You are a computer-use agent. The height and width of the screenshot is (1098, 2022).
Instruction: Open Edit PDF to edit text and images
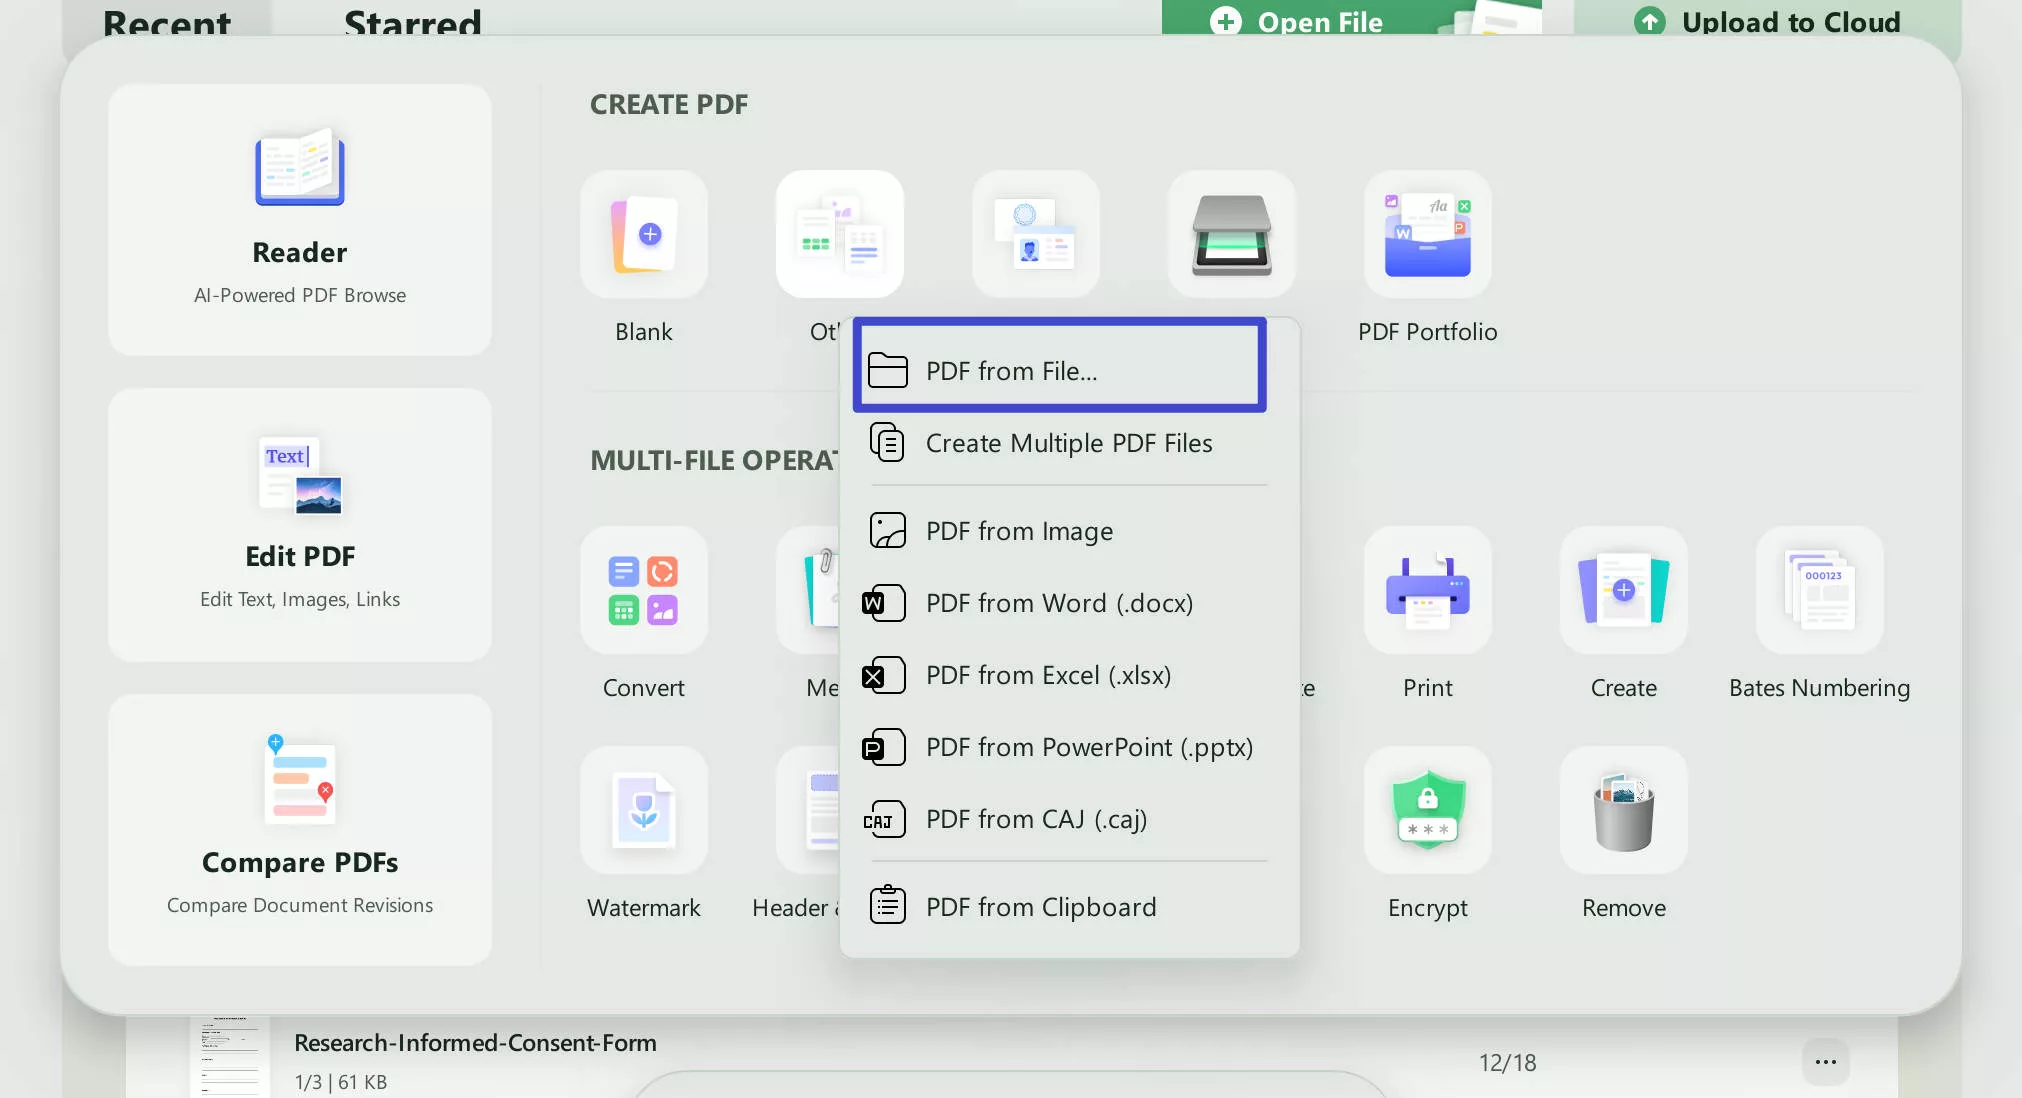pos(299,525)
